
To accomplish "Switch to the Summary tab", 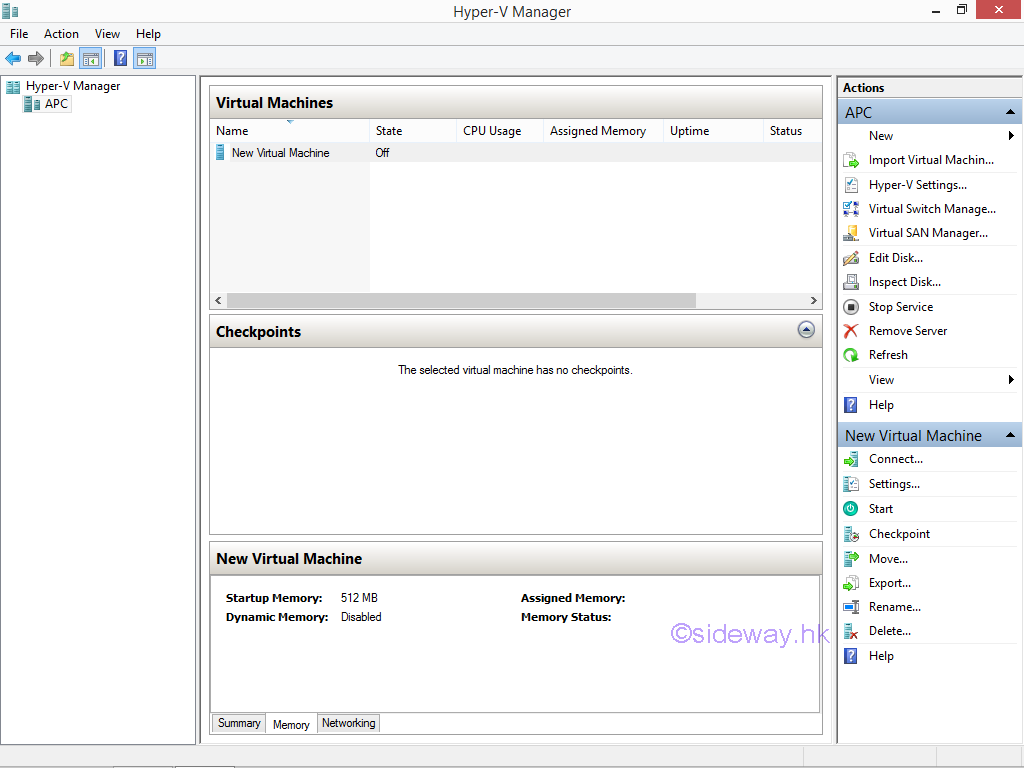I will (239, 723).
